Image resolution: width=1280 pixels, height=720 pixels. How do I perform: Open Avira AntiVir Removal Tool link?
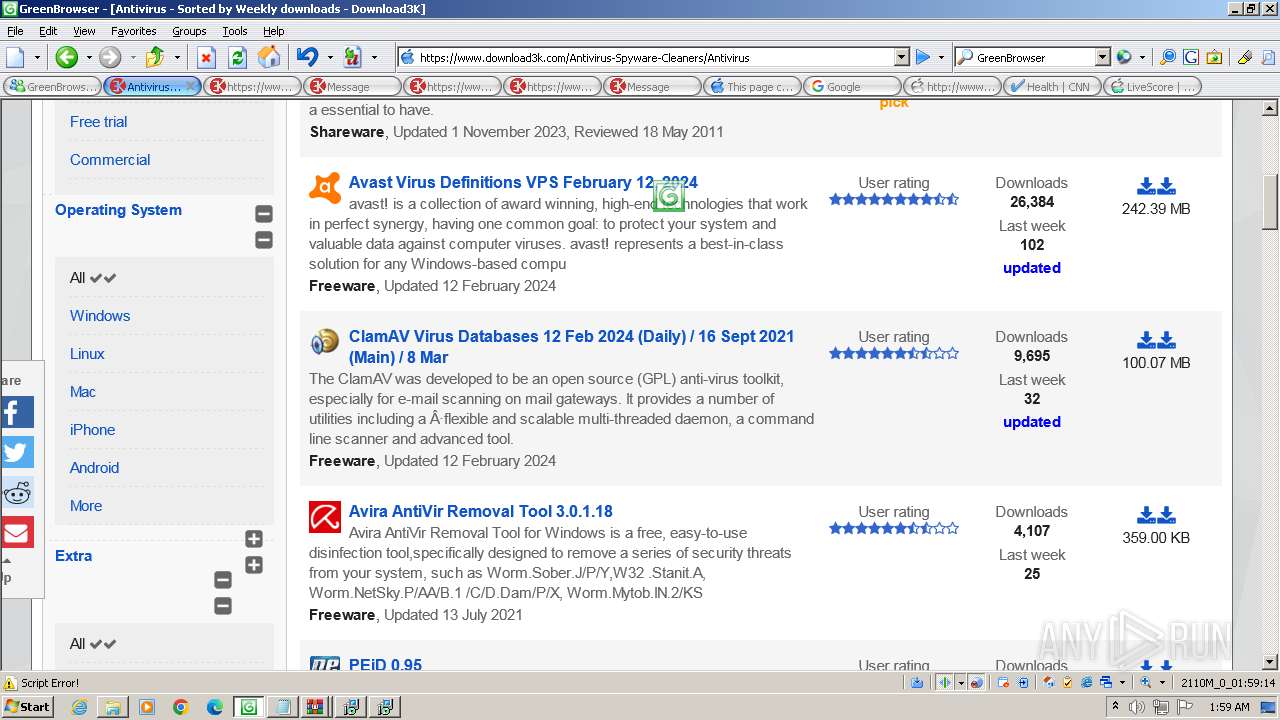click(480, 511)
